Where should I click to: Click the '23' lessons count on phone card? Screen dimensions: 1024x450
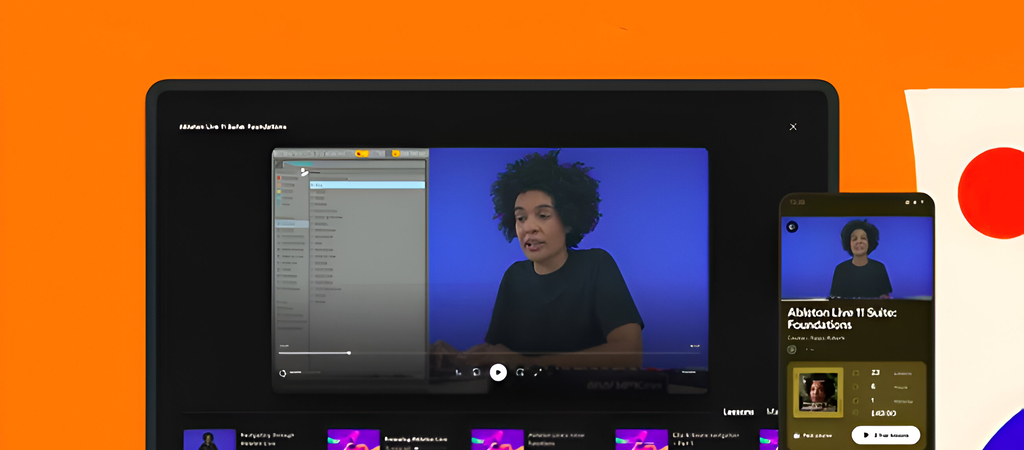pos(877,373)
